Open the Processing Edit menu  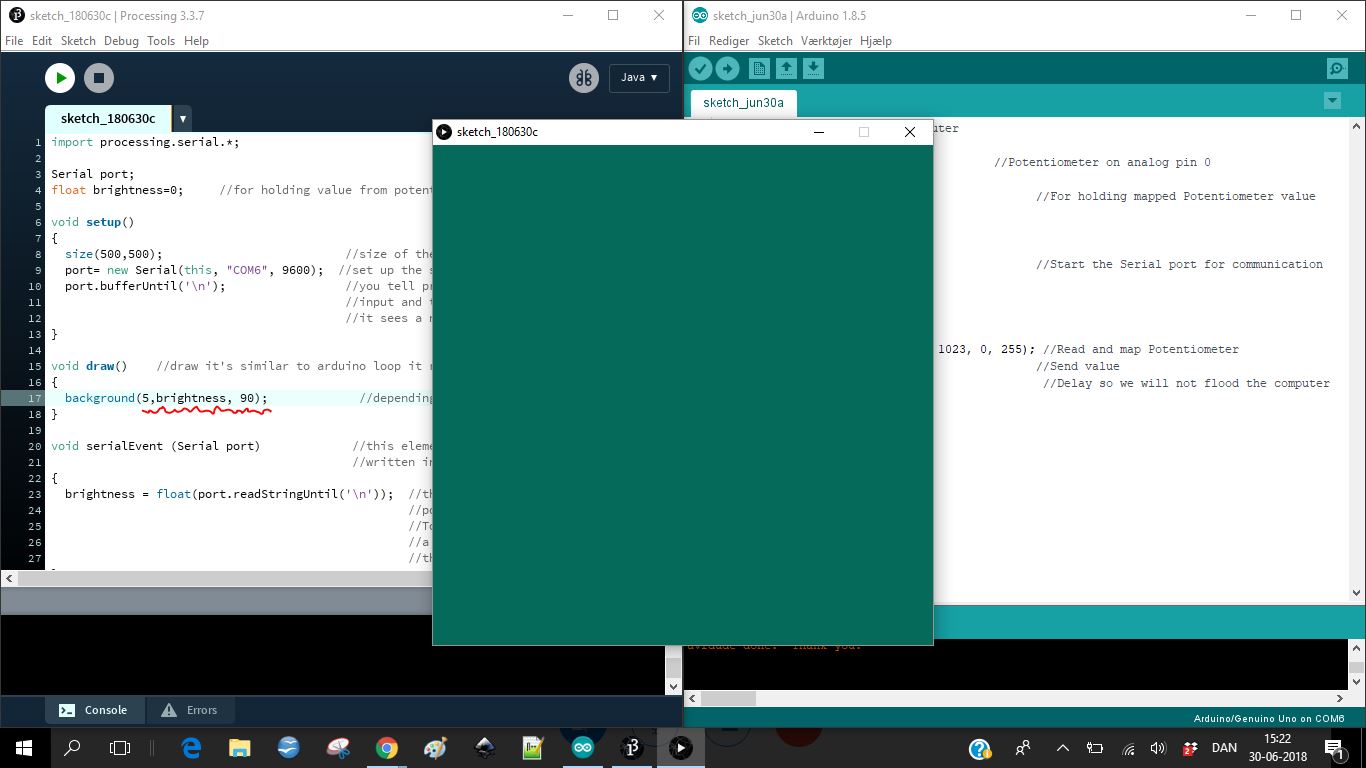42,41
